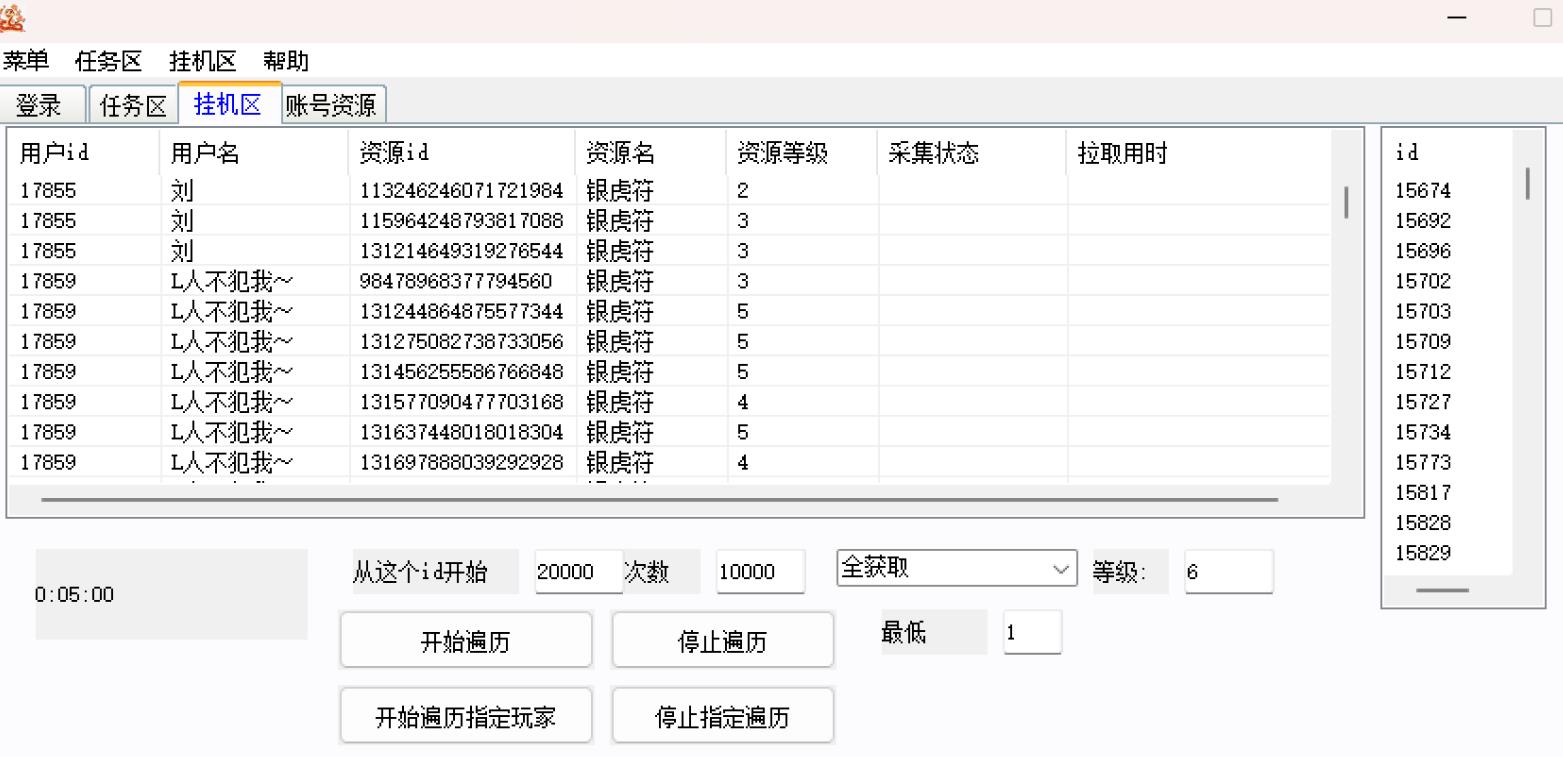Expand the 全获取 dropdown
Image resolution: width=1563 pixels, height=757 pixels.
(x=955, y=569)
